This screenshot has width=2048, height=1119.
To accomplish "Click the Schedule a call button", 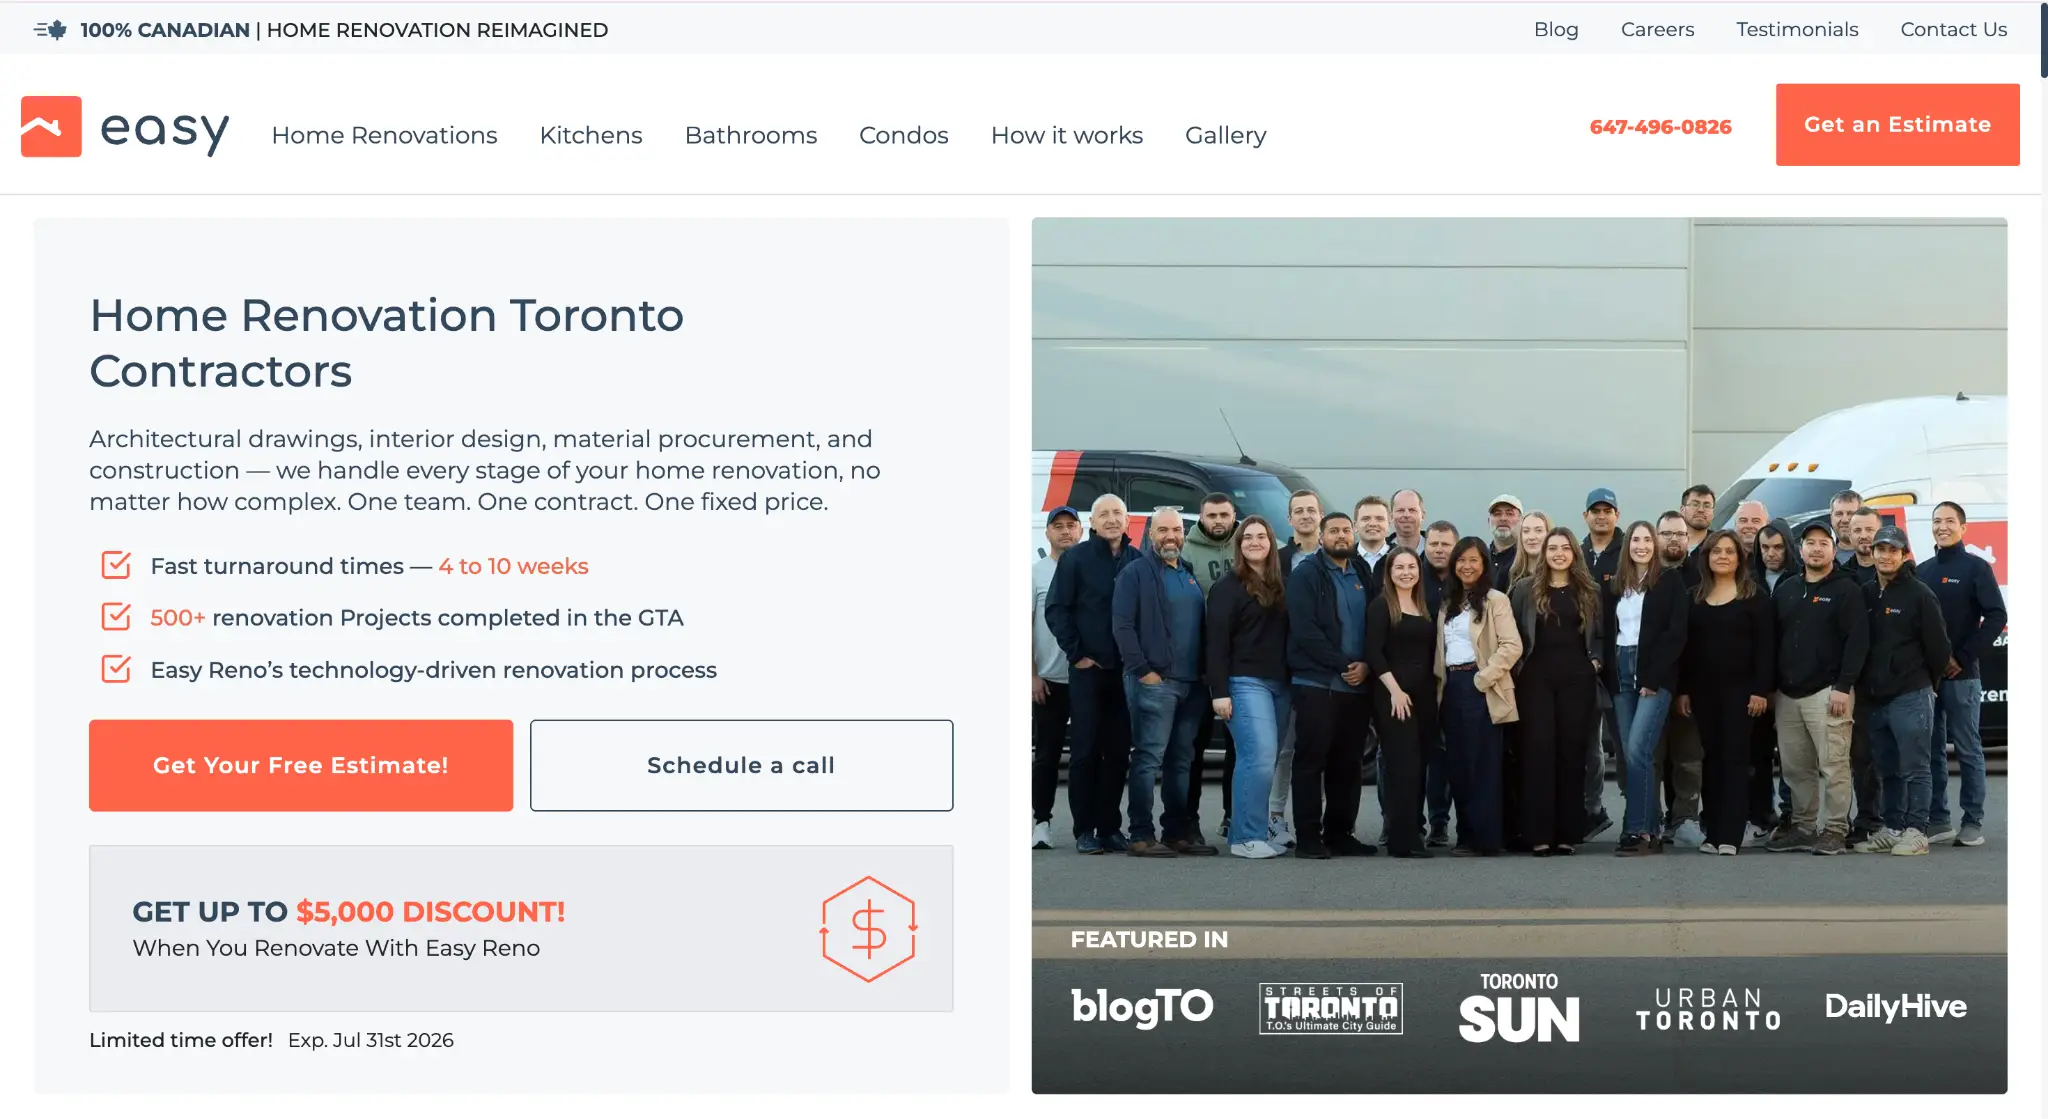I will point(741,765).
